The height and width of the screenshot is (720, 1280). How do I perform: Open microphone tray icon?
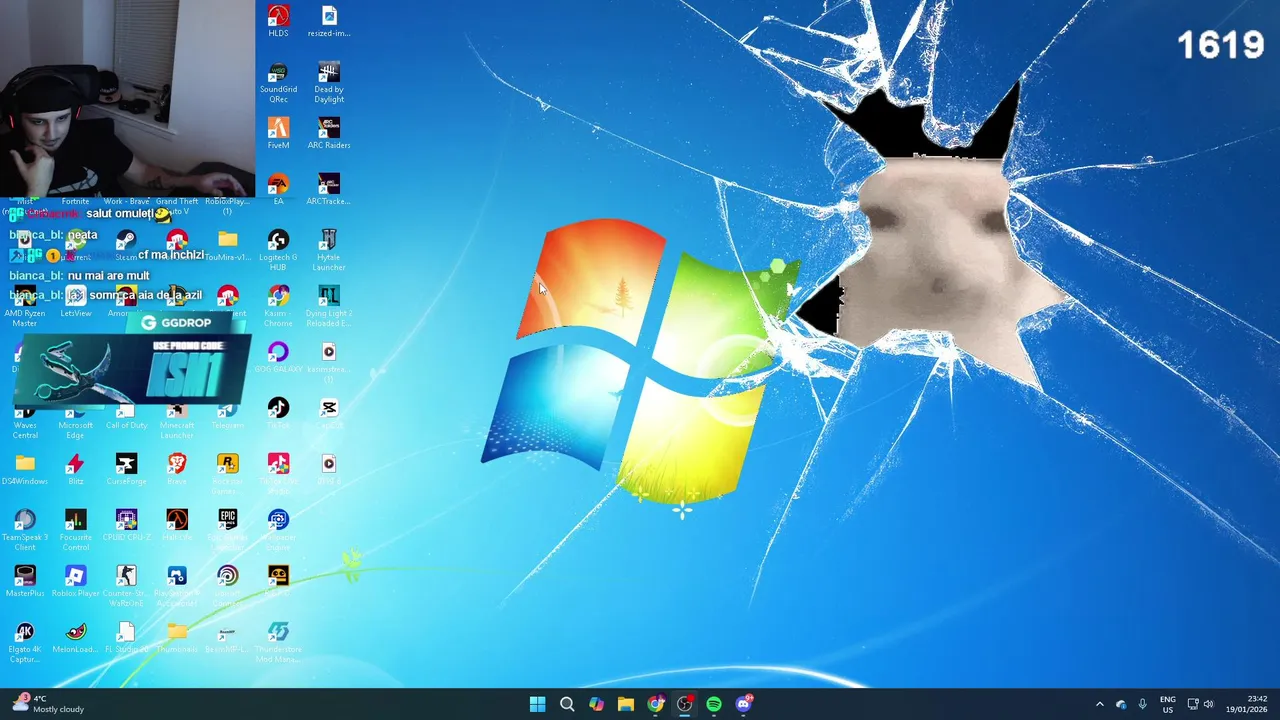tap(1142, 704)
